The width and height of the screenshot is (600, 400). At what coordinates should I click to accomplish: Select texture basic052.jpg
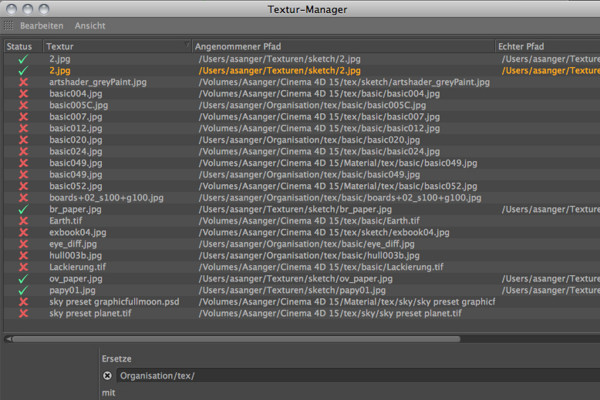(75, 186)
